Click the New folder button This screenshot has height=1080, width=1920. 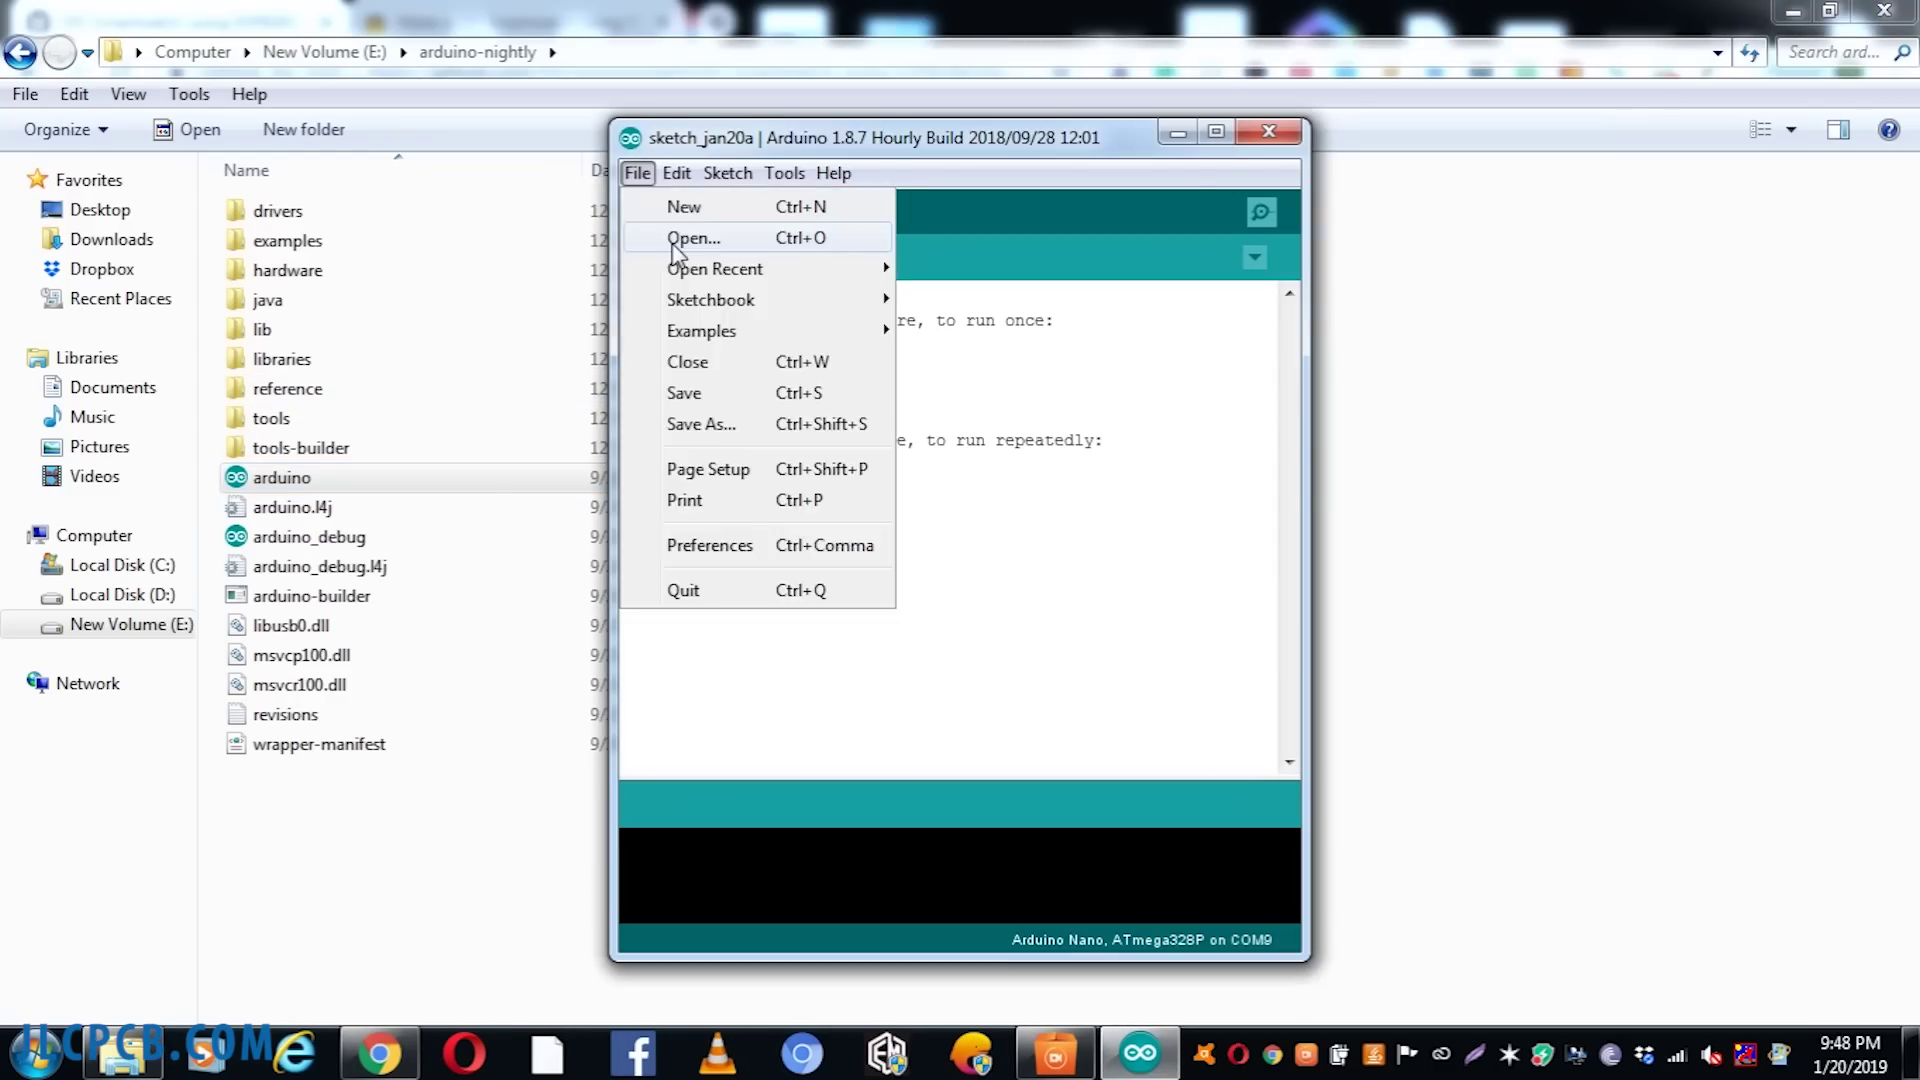pos(303,130)
